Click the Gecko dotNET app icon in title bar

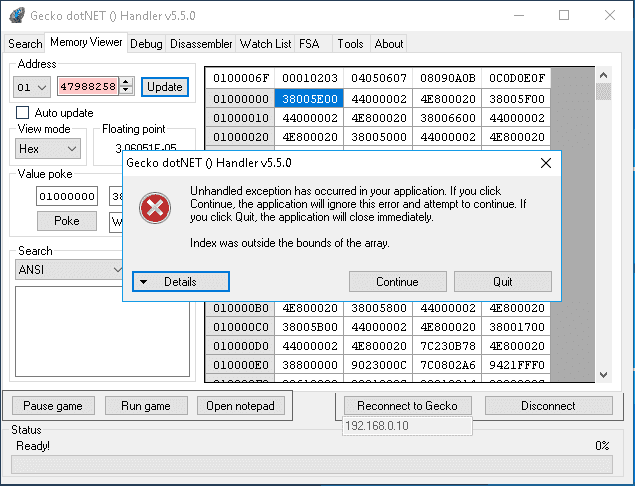17,15
